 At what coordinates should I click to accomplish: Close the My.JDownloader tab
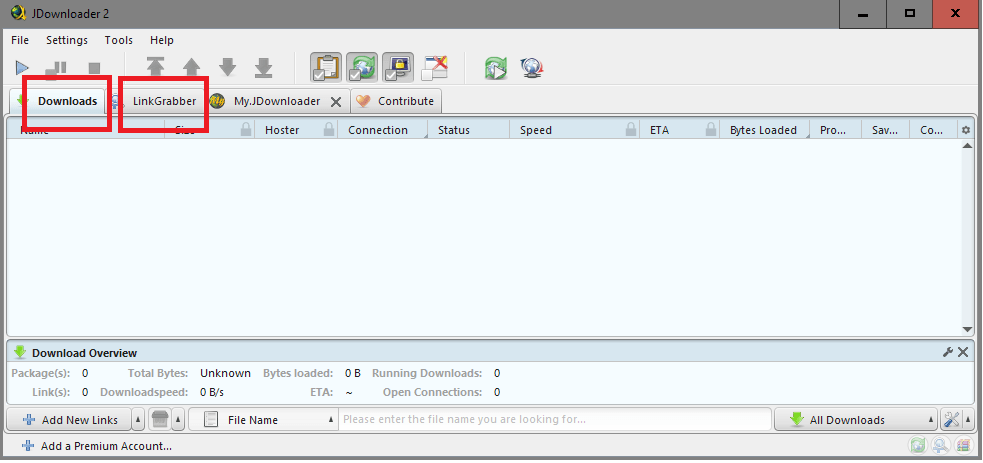point(336,101)
